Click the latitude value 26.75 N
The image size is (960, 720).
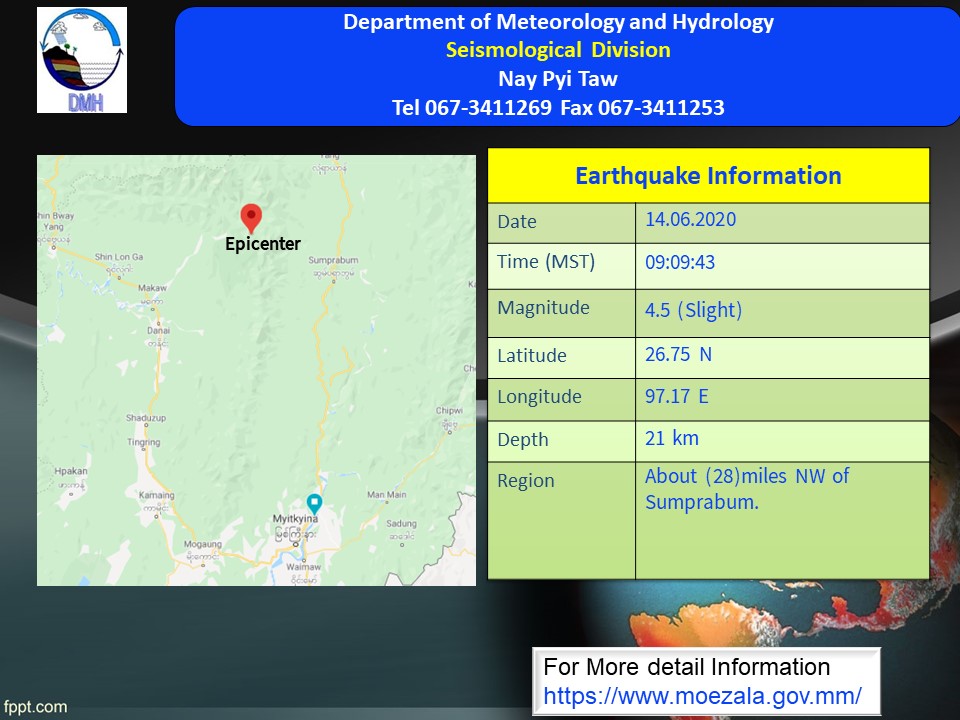(x=678, y=355)
